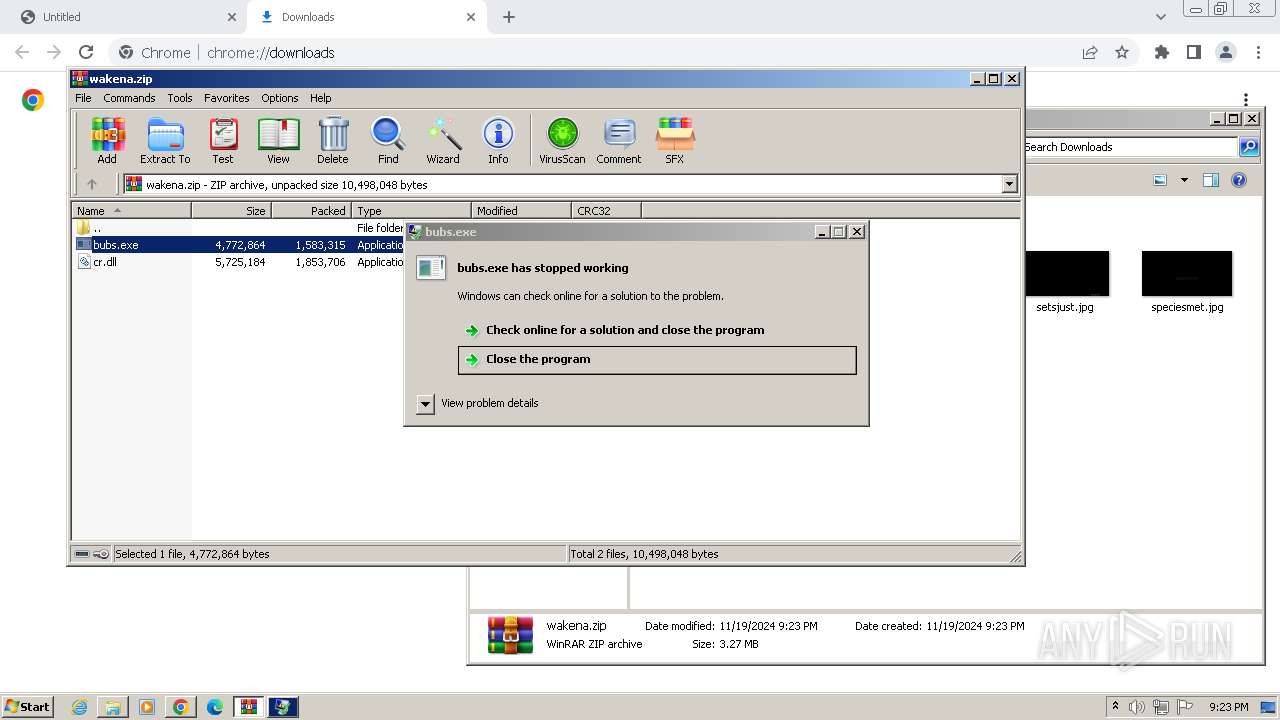Viewport: 1280px width, 720px height.
Task: Go up one folder level arrow
Action: (92, 184)
